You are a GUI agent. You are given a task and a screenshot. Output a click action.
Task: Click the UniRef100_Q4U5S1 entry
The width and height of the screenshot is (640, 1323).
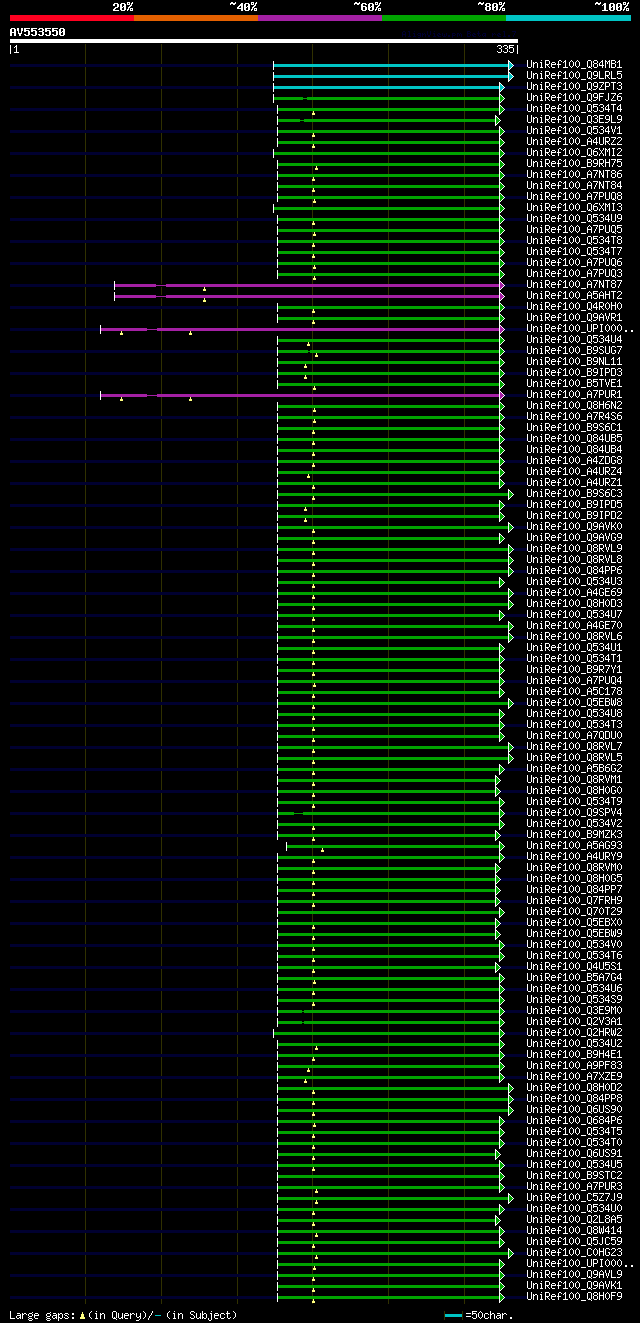click(x=574, y=967)
